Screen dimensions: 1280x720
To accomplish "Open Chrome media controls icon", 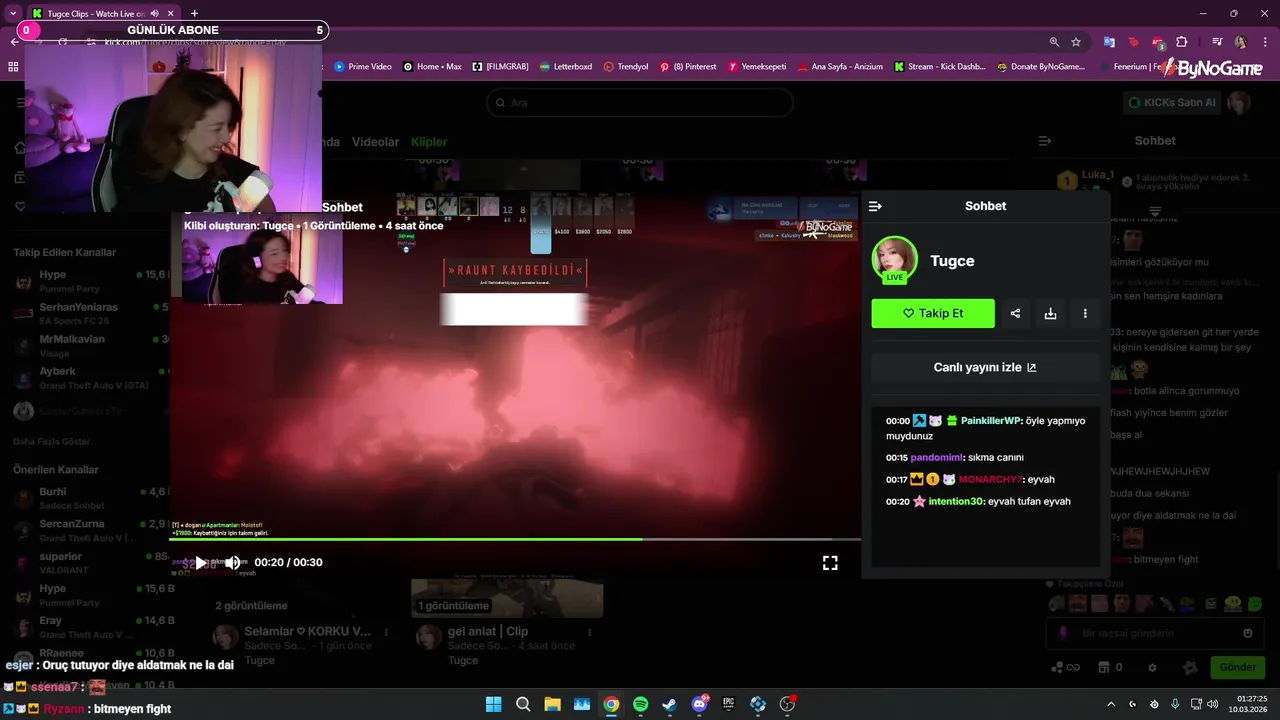I will click(x=1217, y=42).
